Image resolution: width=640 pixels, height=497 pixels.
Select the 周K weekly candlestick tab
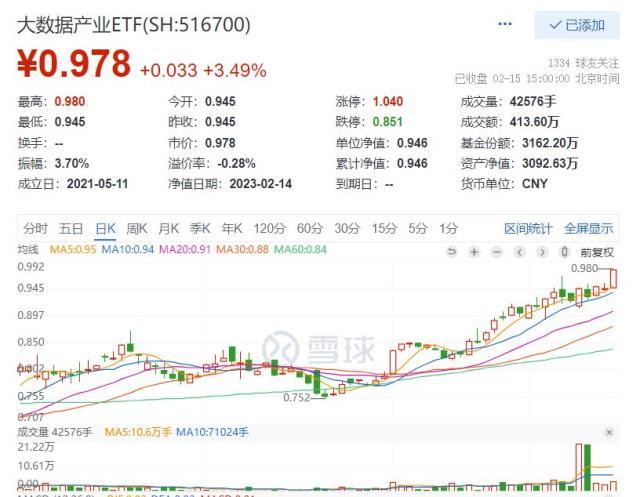pos(137,229)
